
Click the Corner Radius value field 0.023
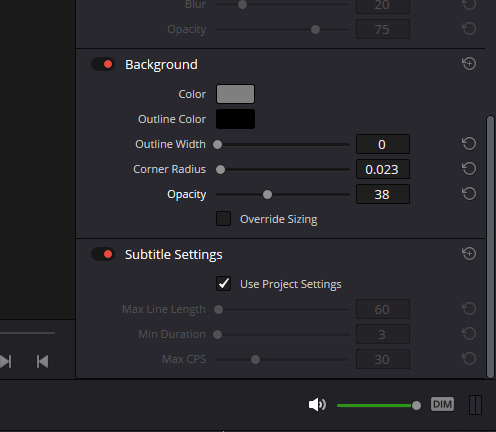point(383,169)
